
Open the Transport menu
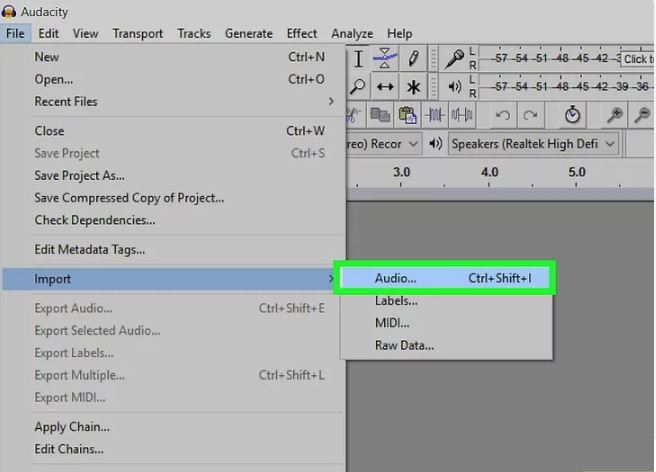tap(138, 33)
